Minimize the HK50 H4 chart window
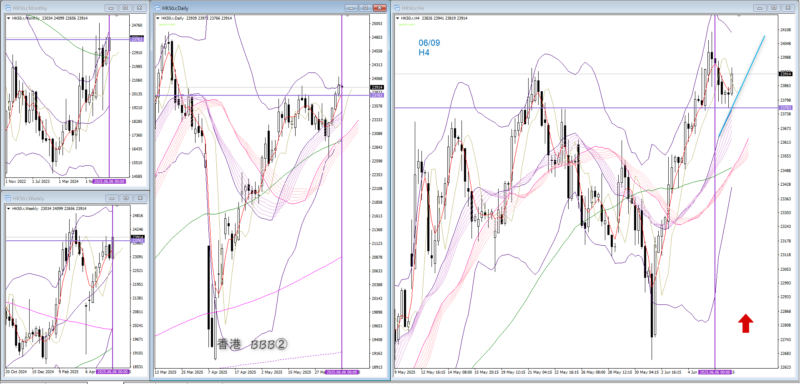The width and height of the screenshot is (800, 384). pos(760,8)
